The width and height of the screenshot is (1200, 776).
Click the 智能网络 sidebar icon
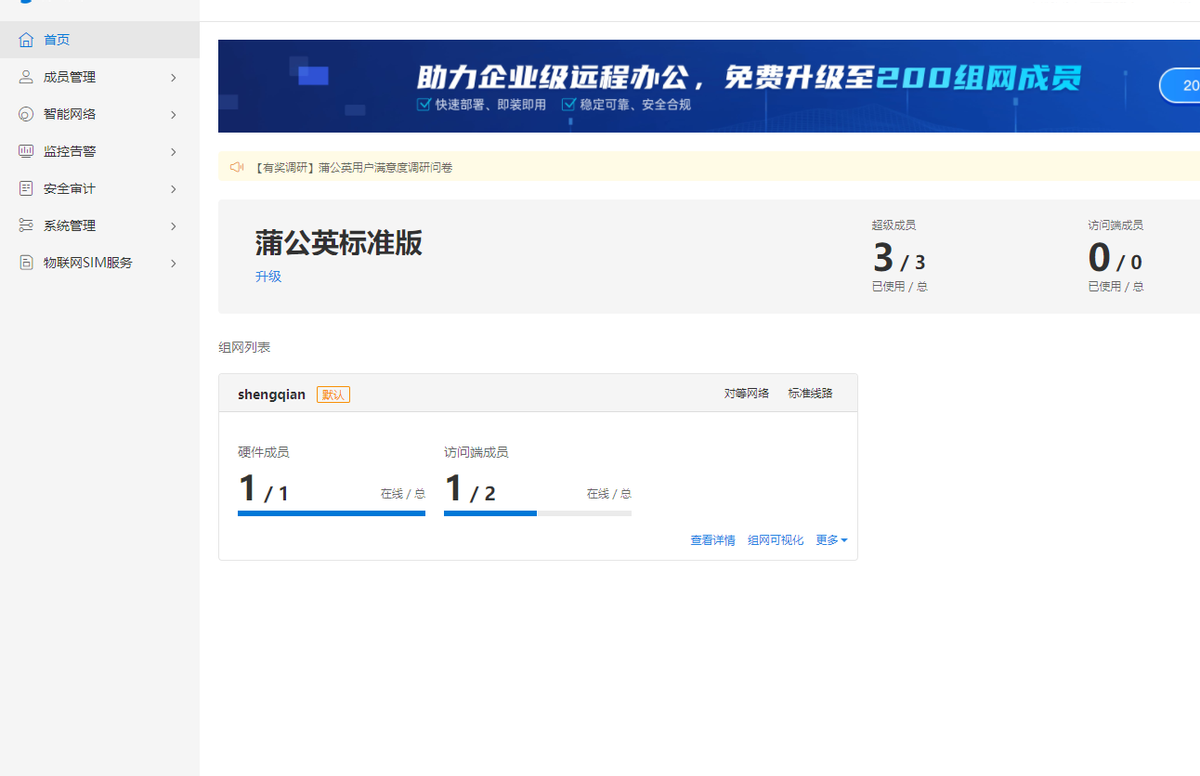click(26, 114)
